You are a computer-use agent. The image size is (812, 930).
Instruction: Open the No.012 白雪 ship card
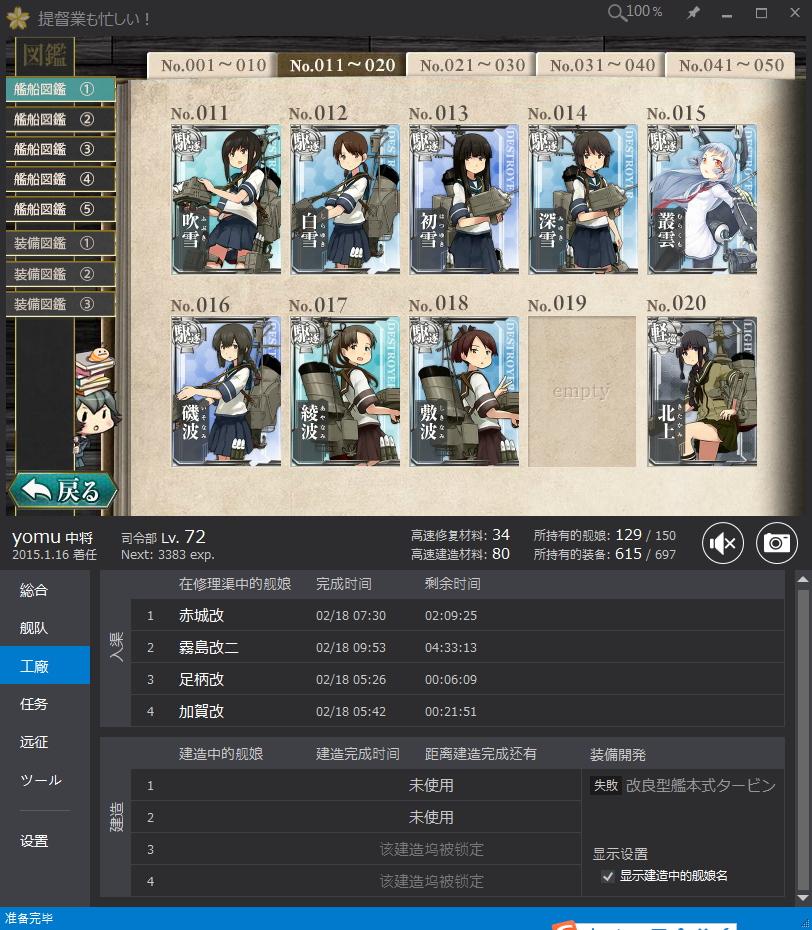coord(345,199)
